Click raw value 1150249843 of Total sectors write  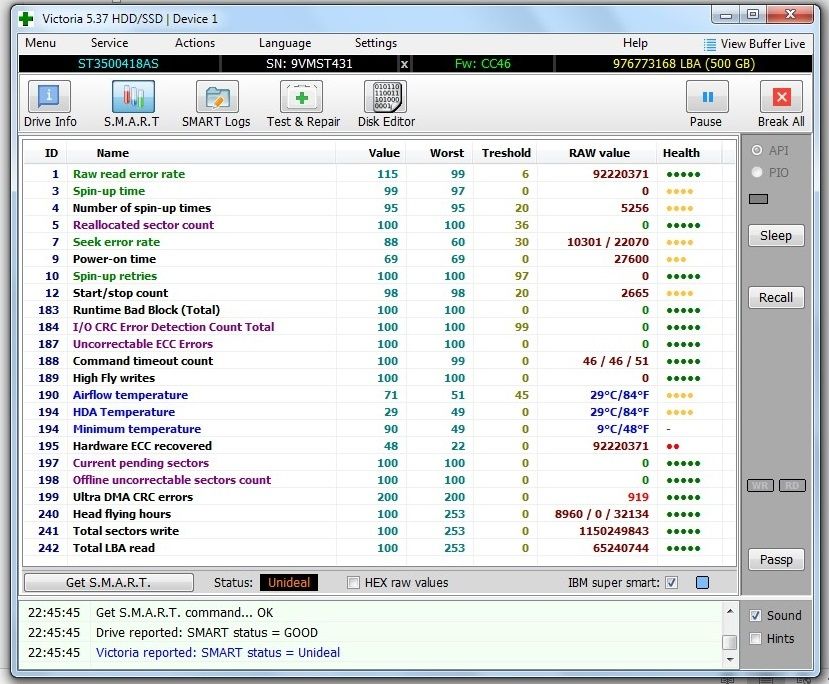(613, 531)
